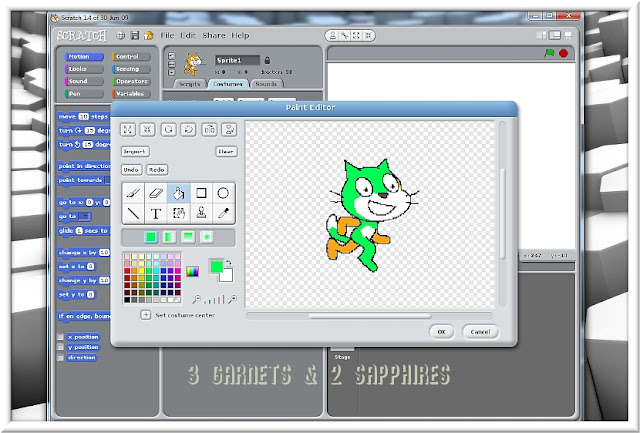
Task: Click the green flag to start scripts
Action: pos(549,53)
